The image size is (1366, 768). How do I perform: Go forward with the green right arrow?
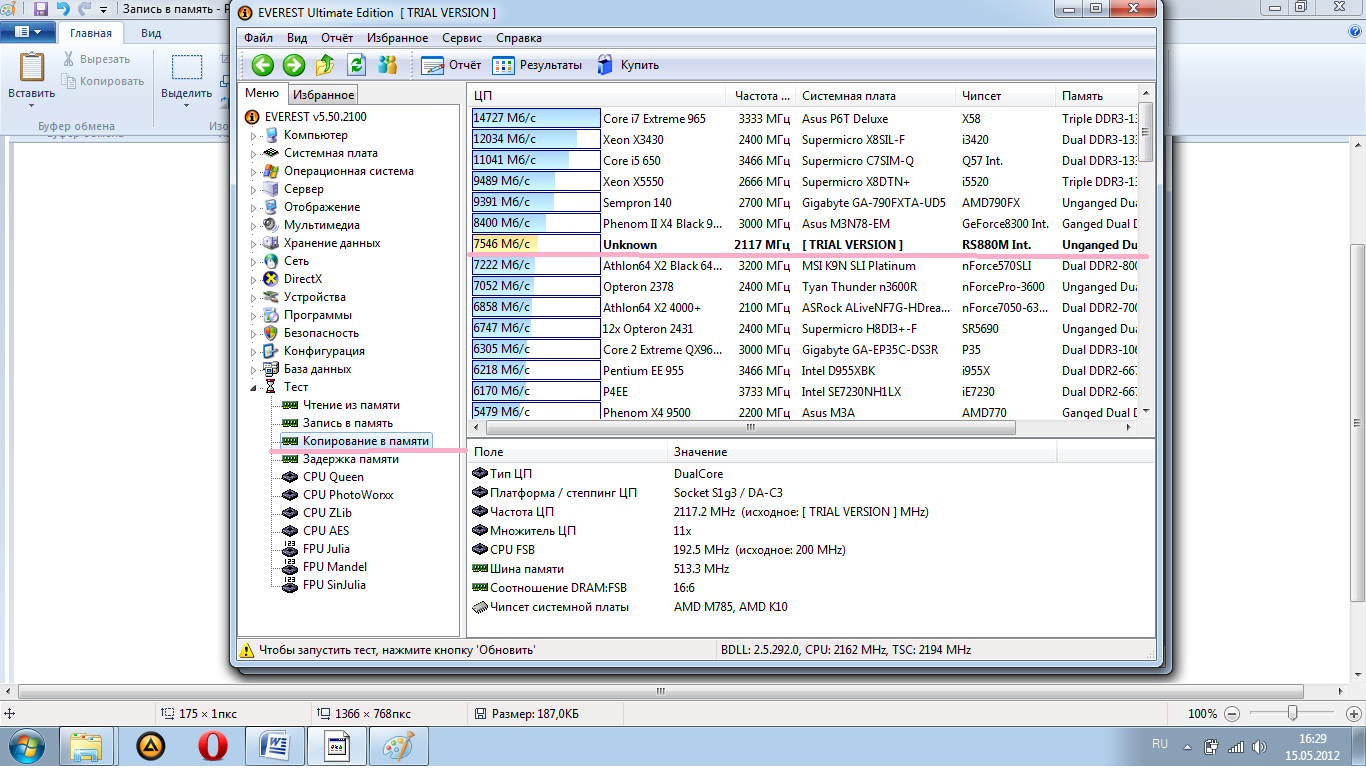point(294,65)
